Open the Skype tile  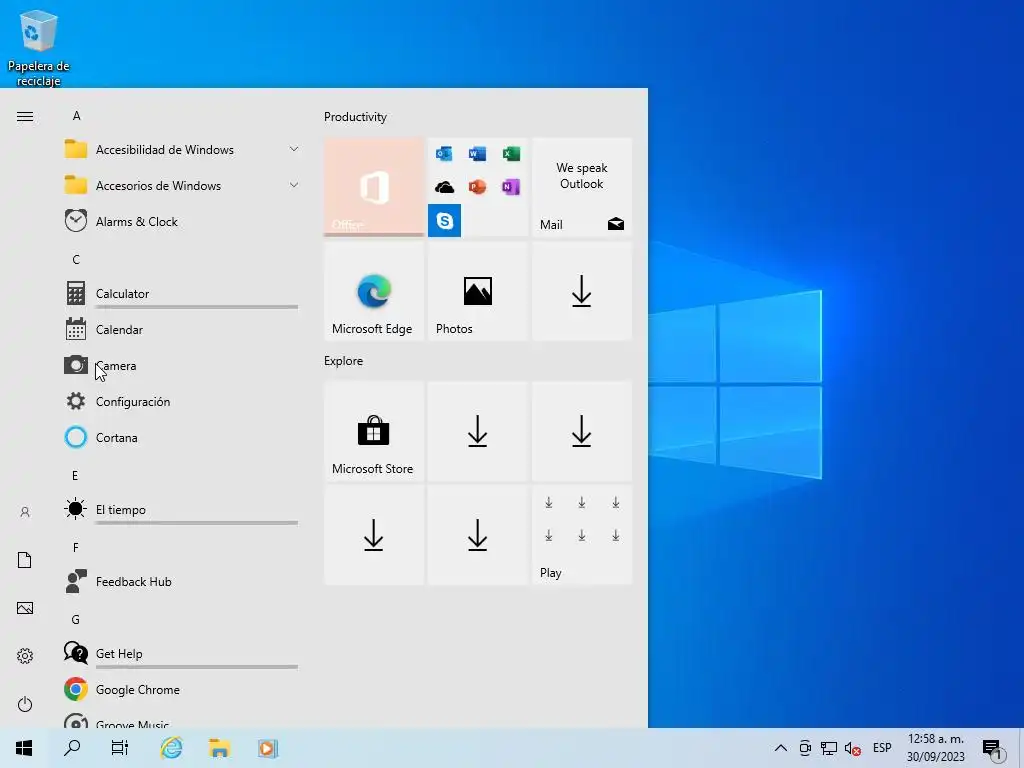tap(444, 220)
